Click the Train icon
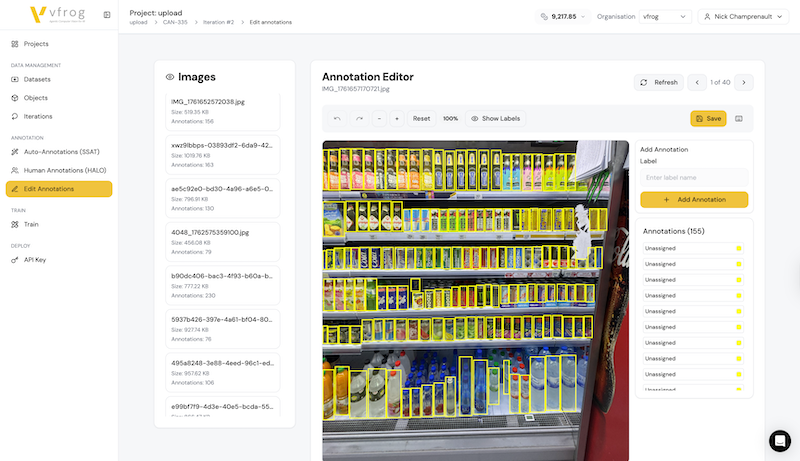800x461 pixels. 15,224
